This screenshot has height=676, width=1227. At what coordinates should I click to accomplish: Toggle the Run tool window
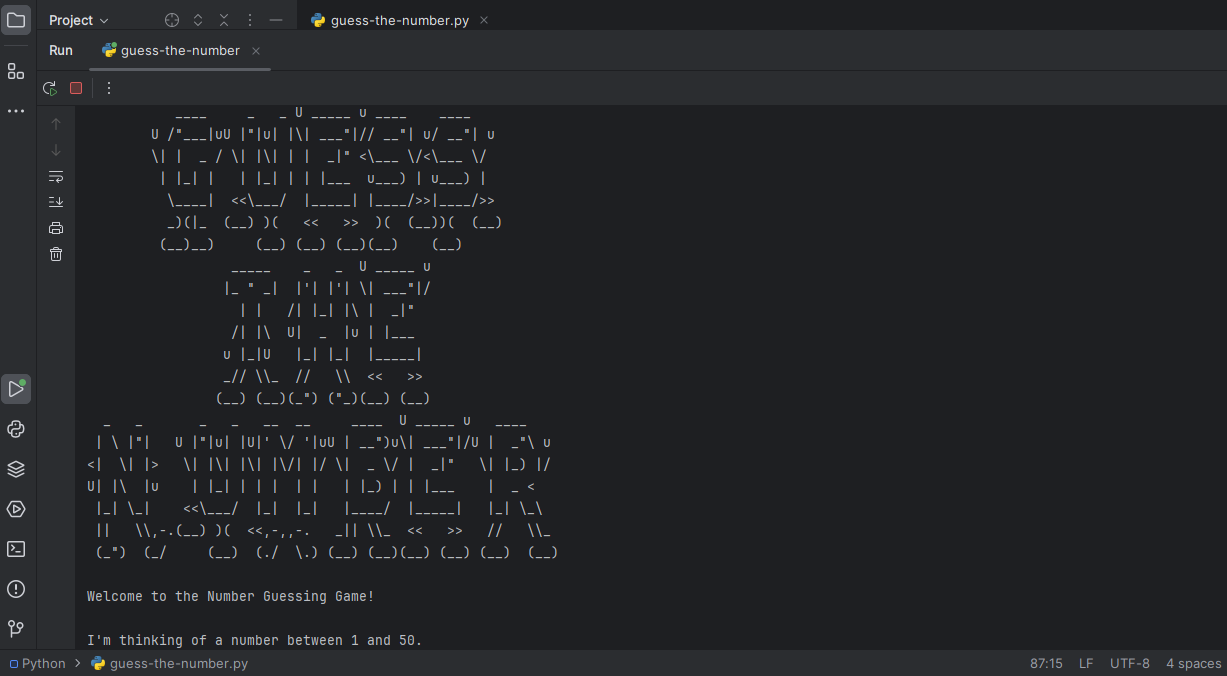tap(16, 389)
